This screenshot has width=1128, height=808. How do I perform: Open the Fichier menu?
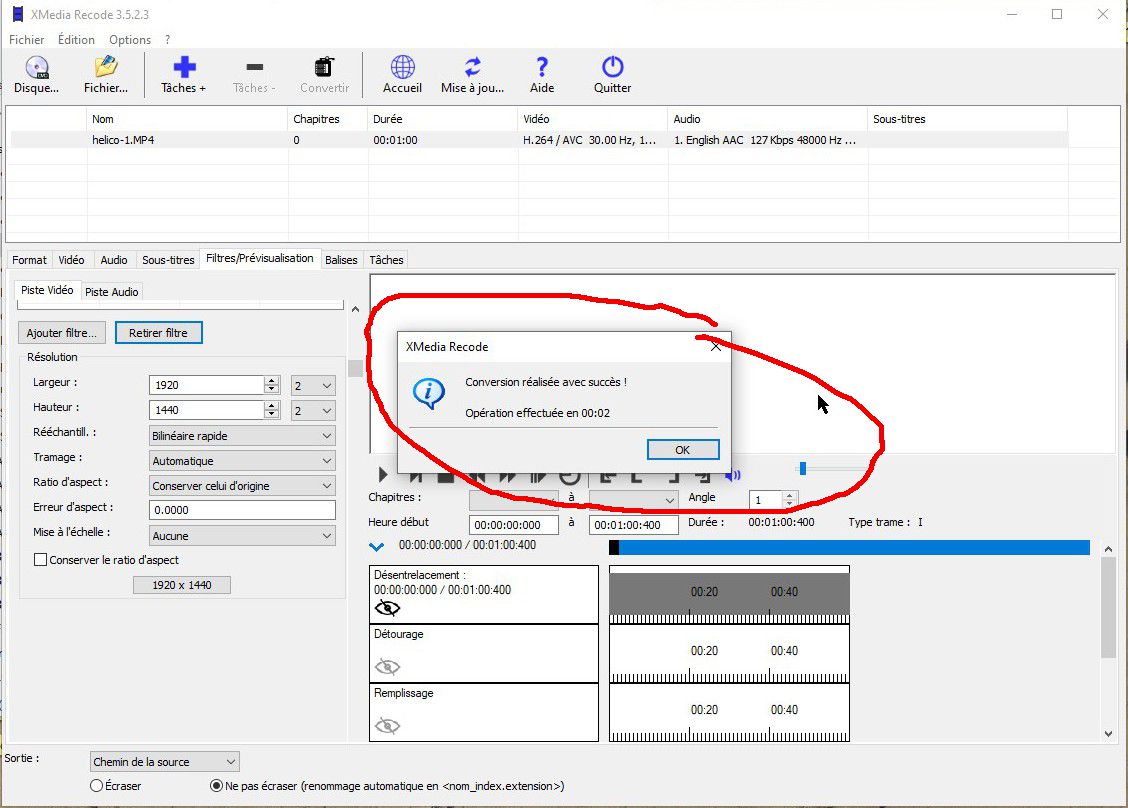[x=26, y=40]
